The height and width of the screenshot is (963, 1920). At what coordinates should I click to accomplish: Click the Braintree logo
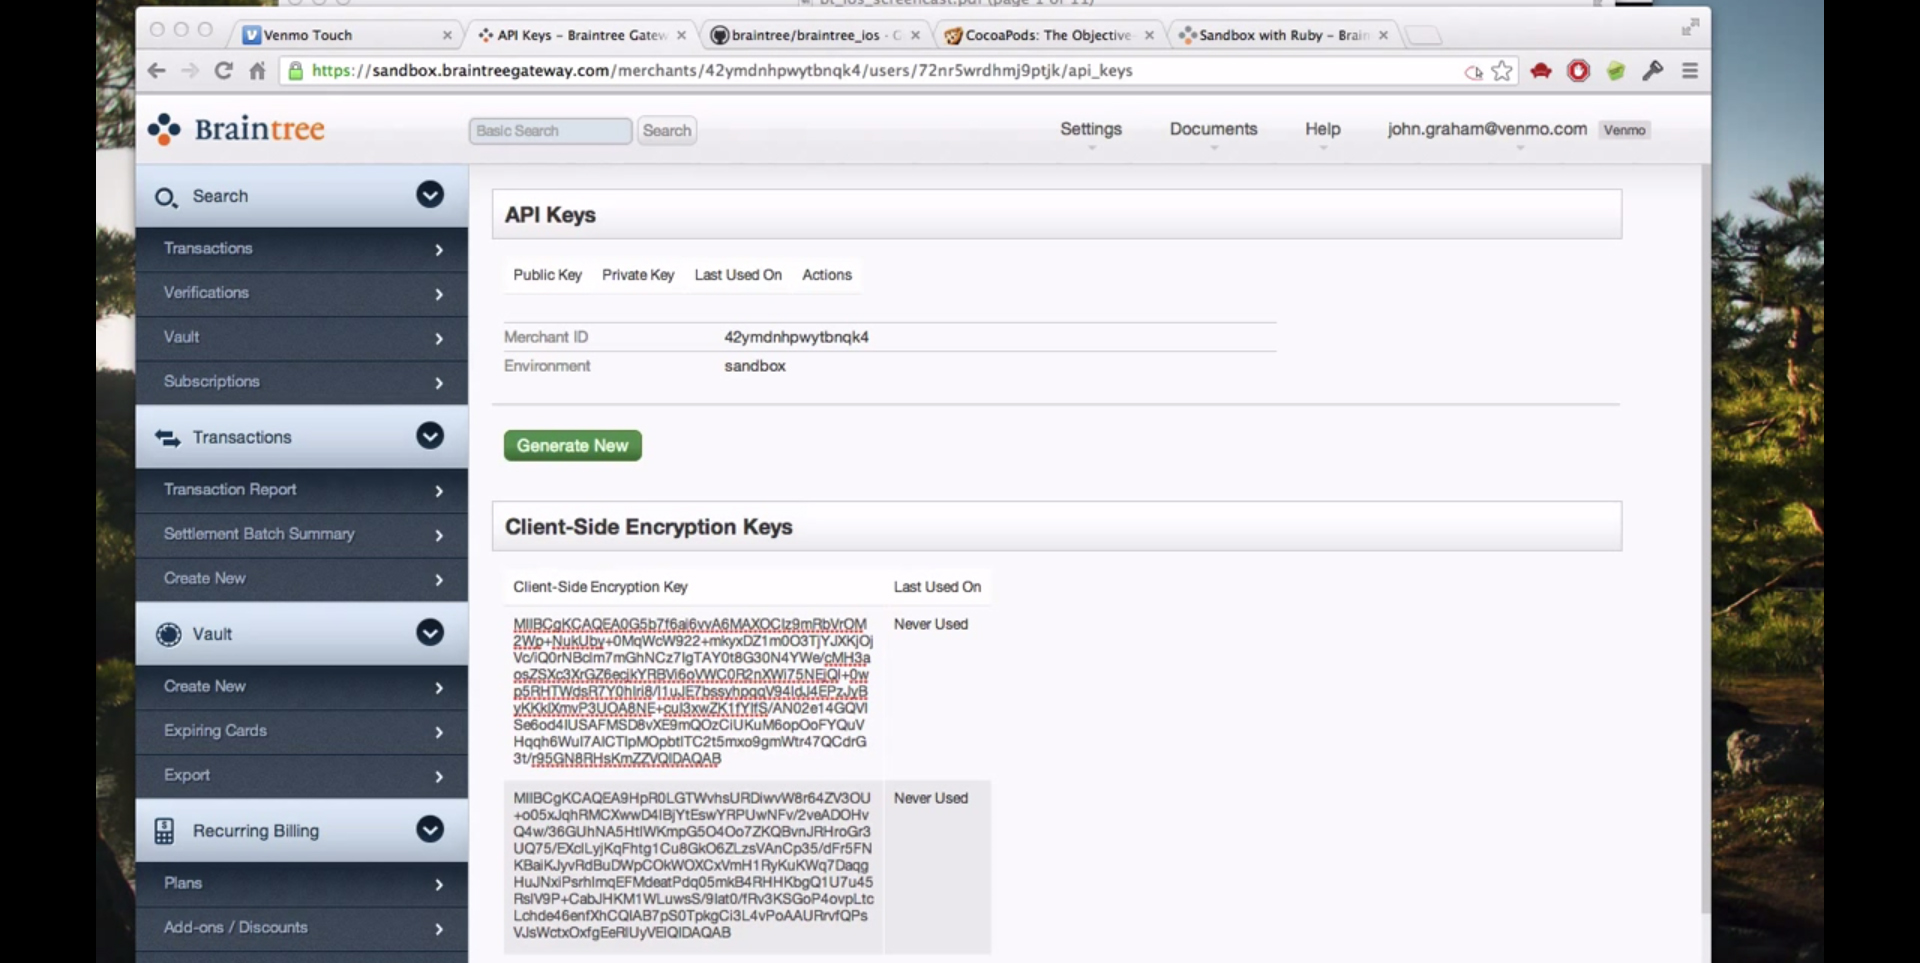(237, 129)
